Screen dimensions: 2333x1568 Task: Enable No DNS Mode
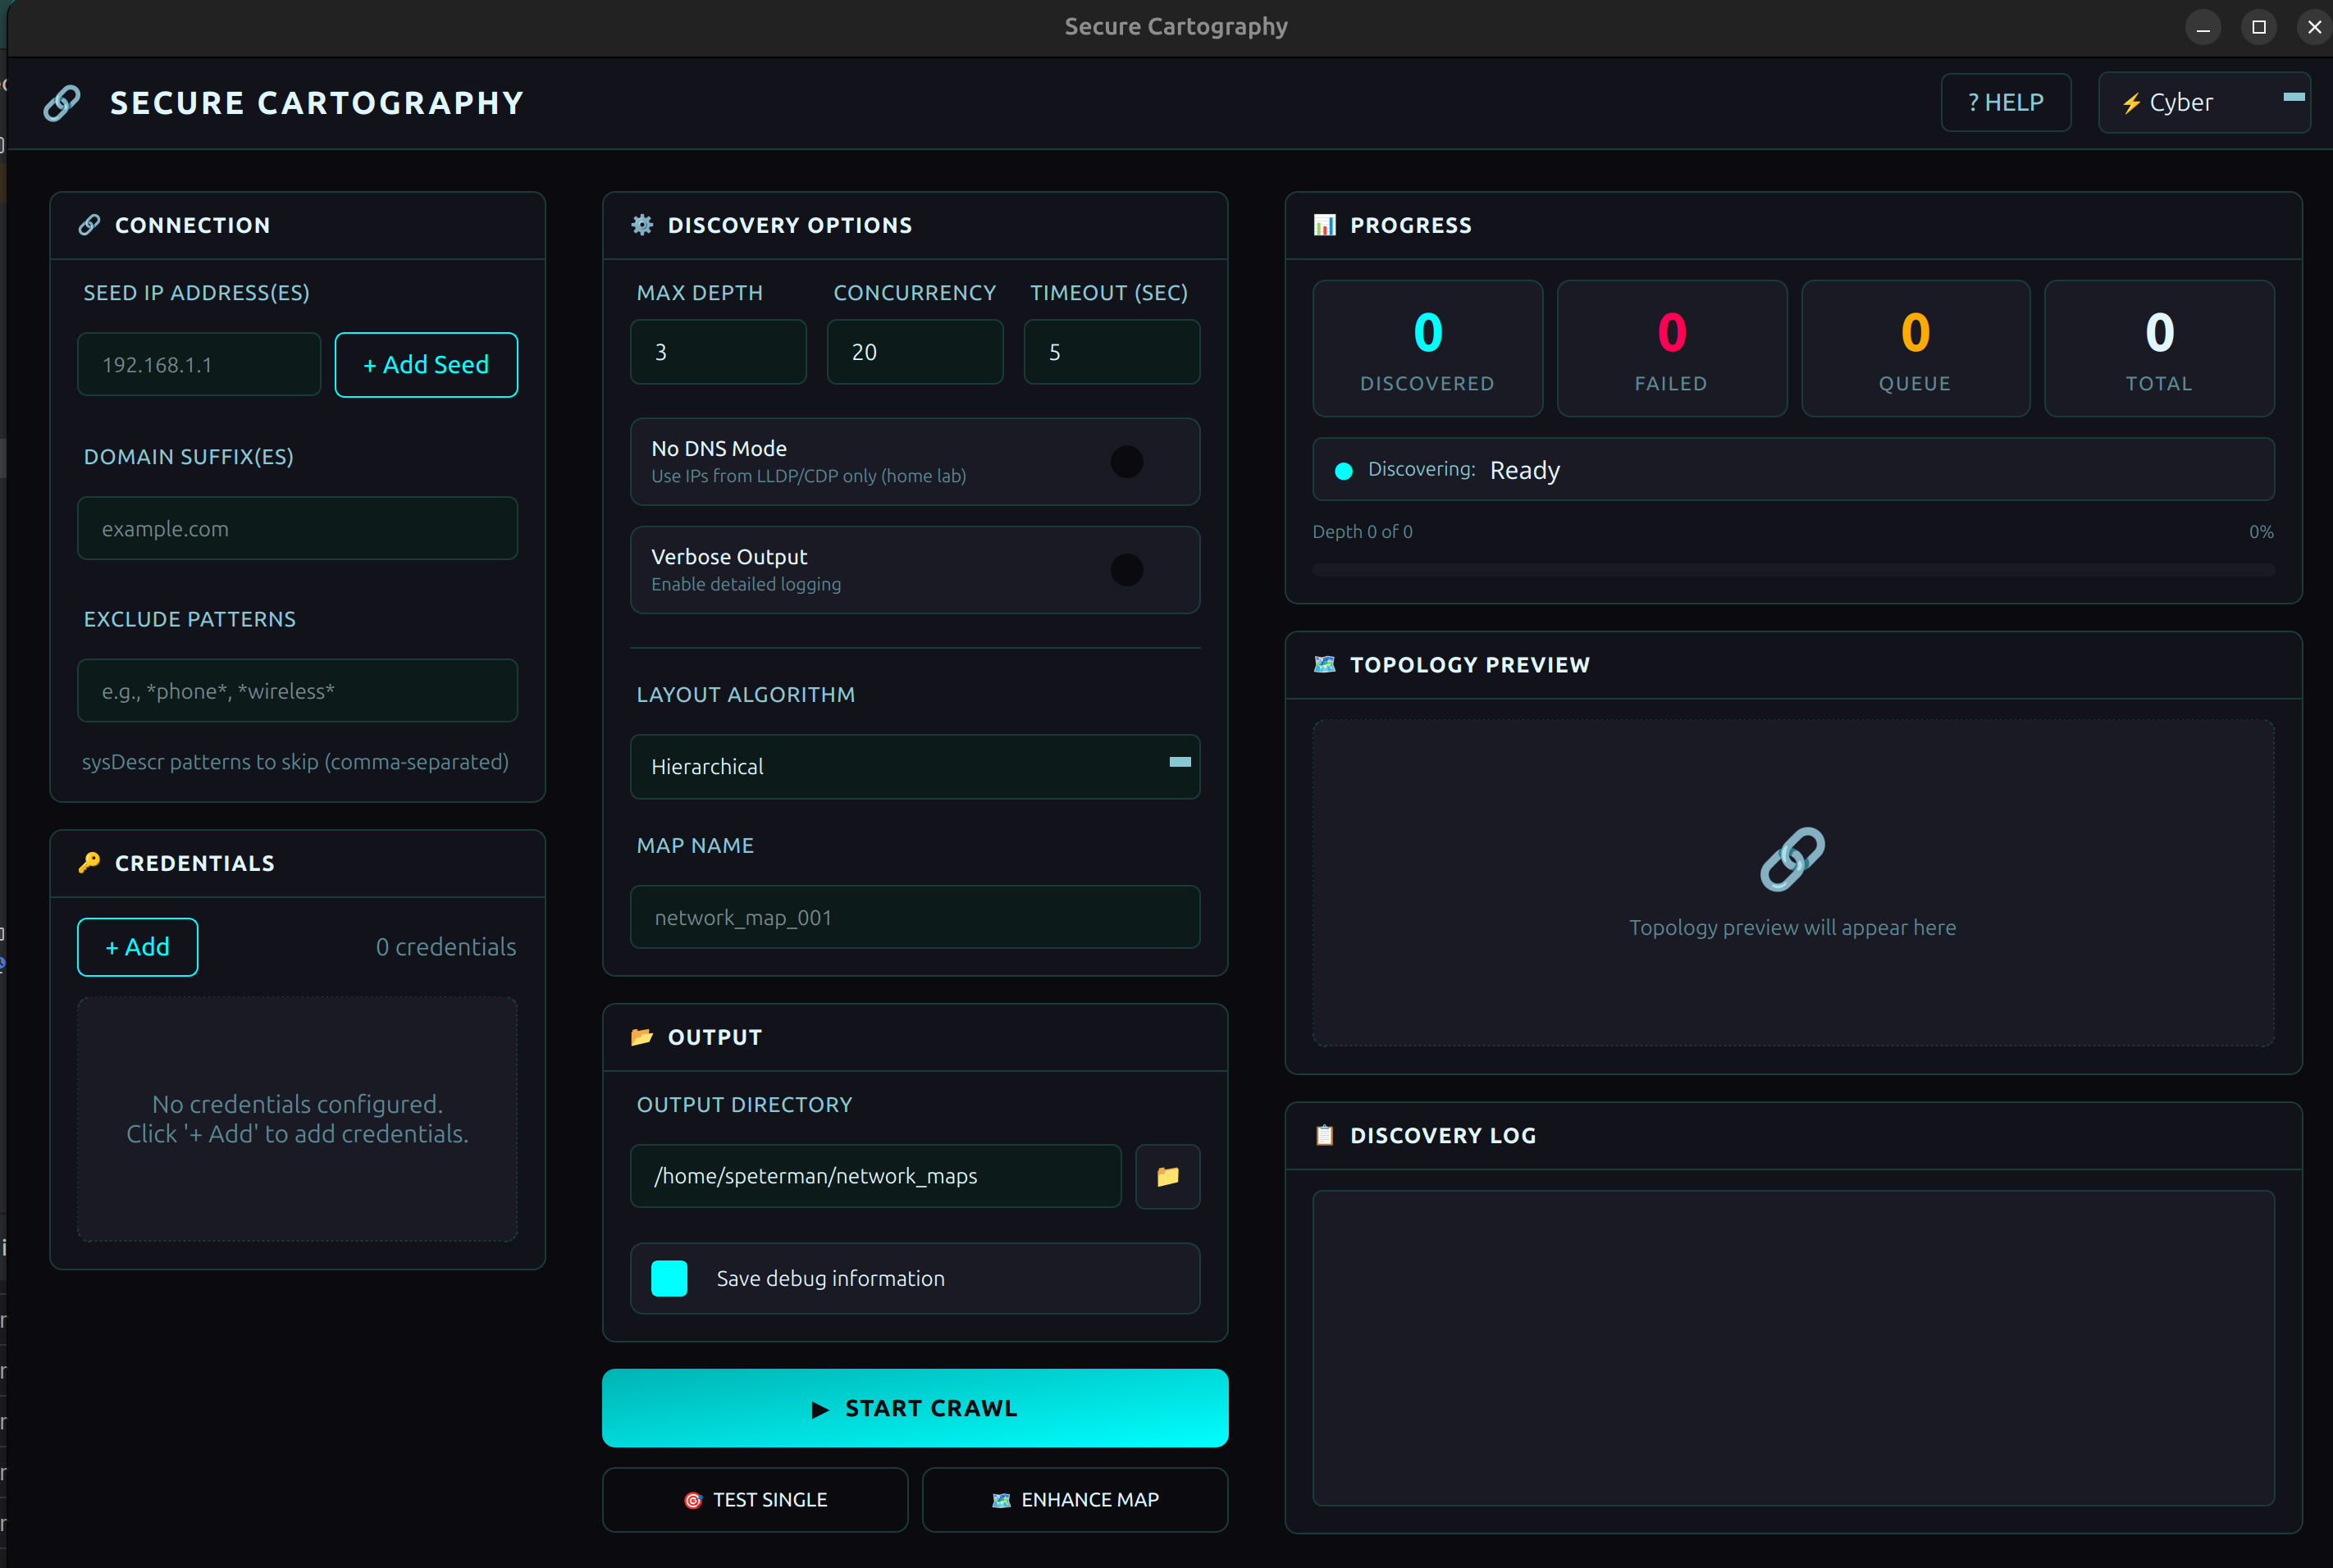click(x=1127, y=462)
